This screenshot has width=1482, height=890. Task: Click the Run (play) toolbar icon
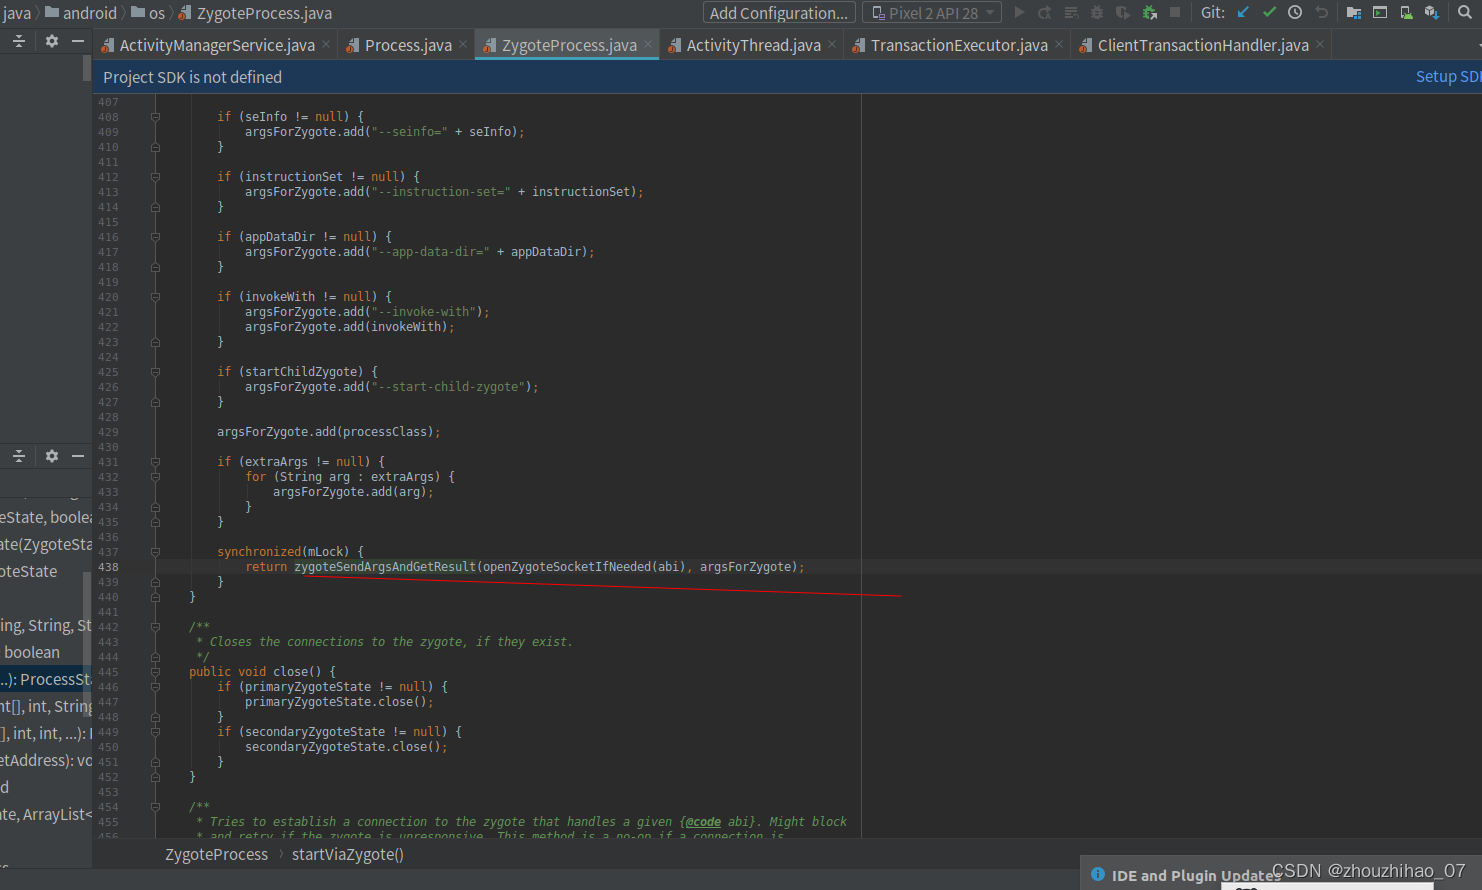[x=1019, y=12]
